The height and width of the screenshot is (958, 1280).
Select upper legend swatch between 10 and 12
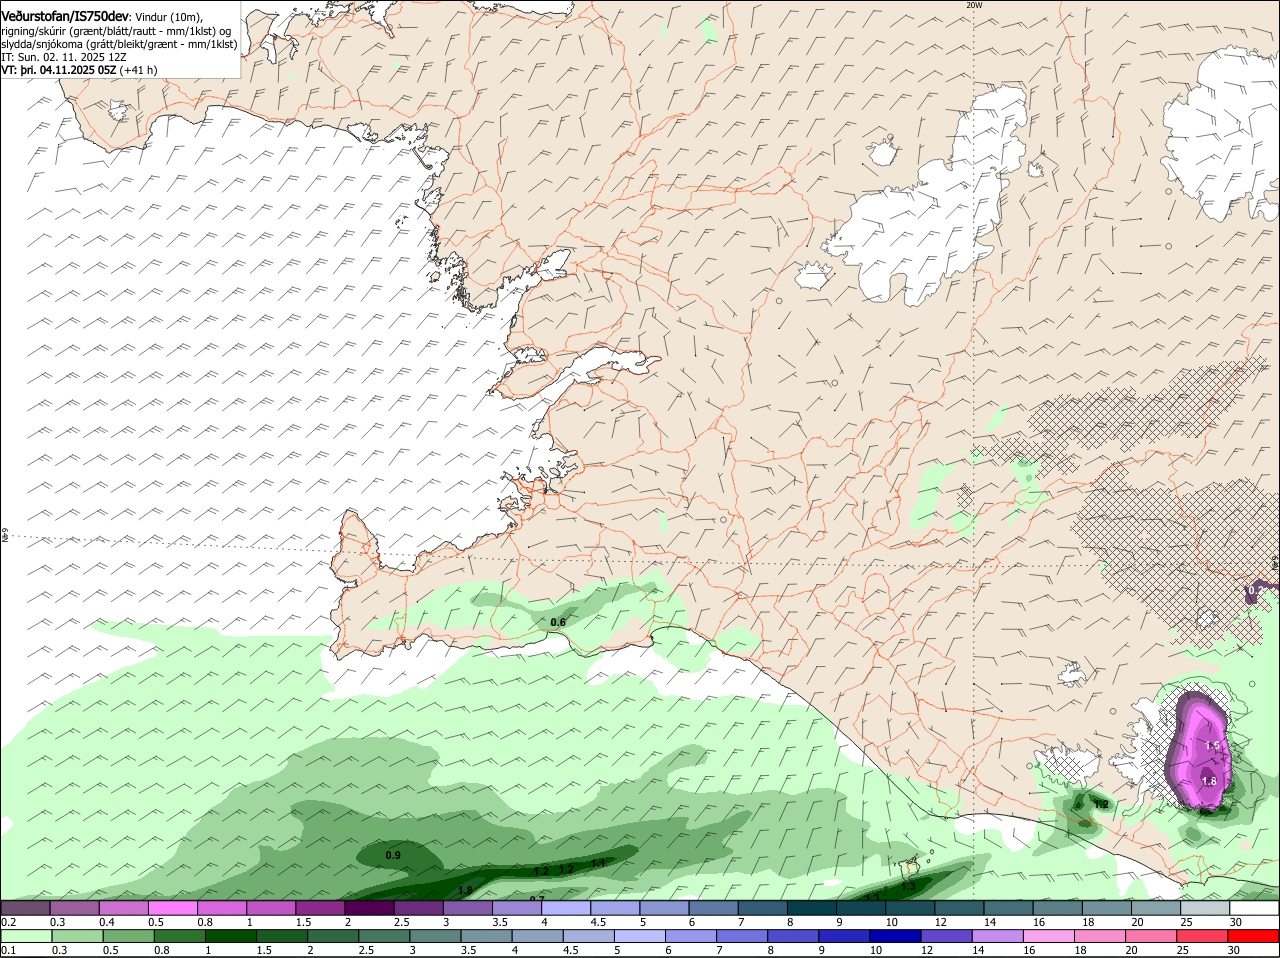(910, 908)
